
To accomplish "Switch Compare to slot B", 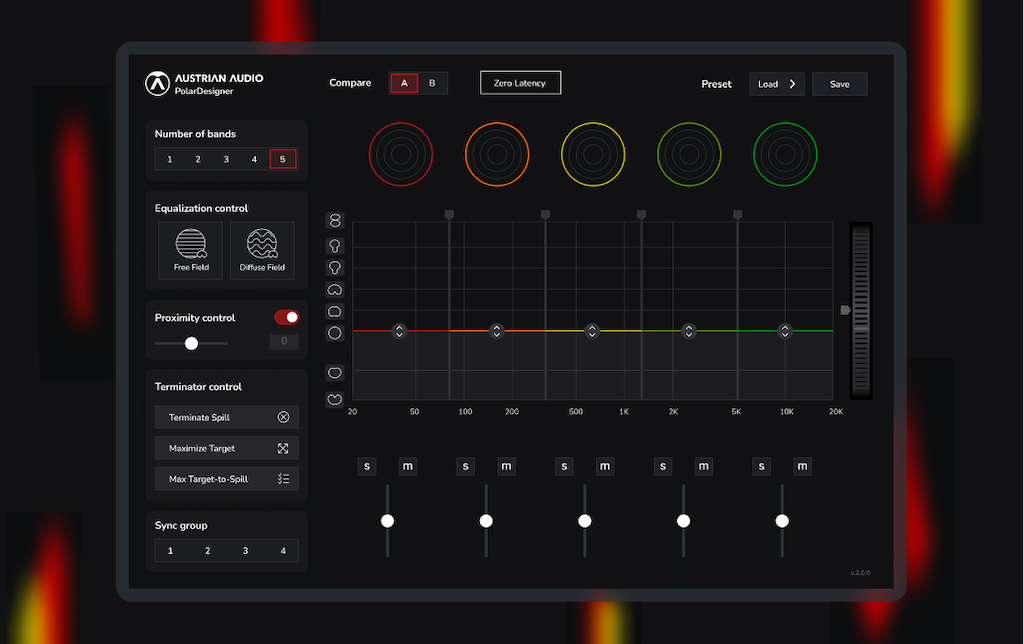I will click(432, 83).
